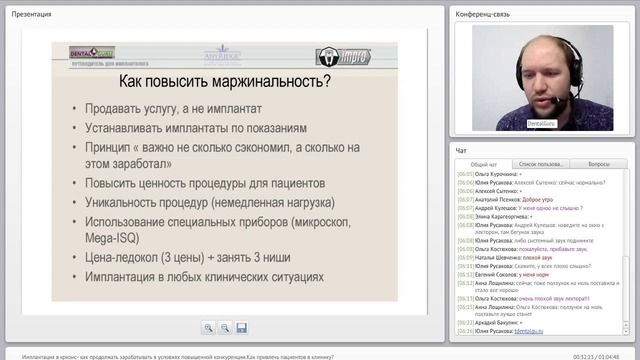Viewport: 640px width, 360px height.
Task: Click the presenter's webcam video
Action: point(542,78)
